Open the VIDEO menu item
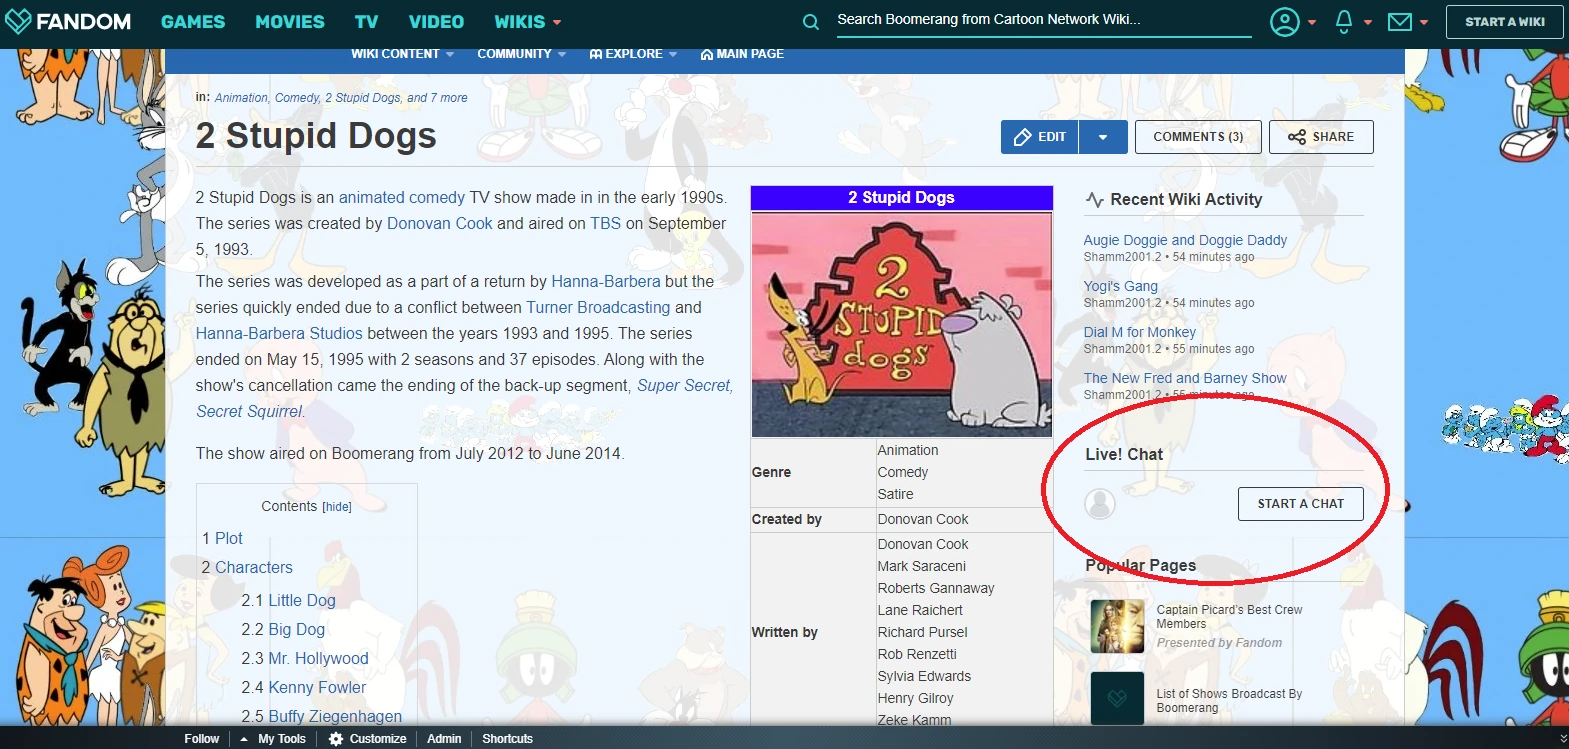Image resolution: width=1569 pixels, height=749 pixels. coord(436,21)
